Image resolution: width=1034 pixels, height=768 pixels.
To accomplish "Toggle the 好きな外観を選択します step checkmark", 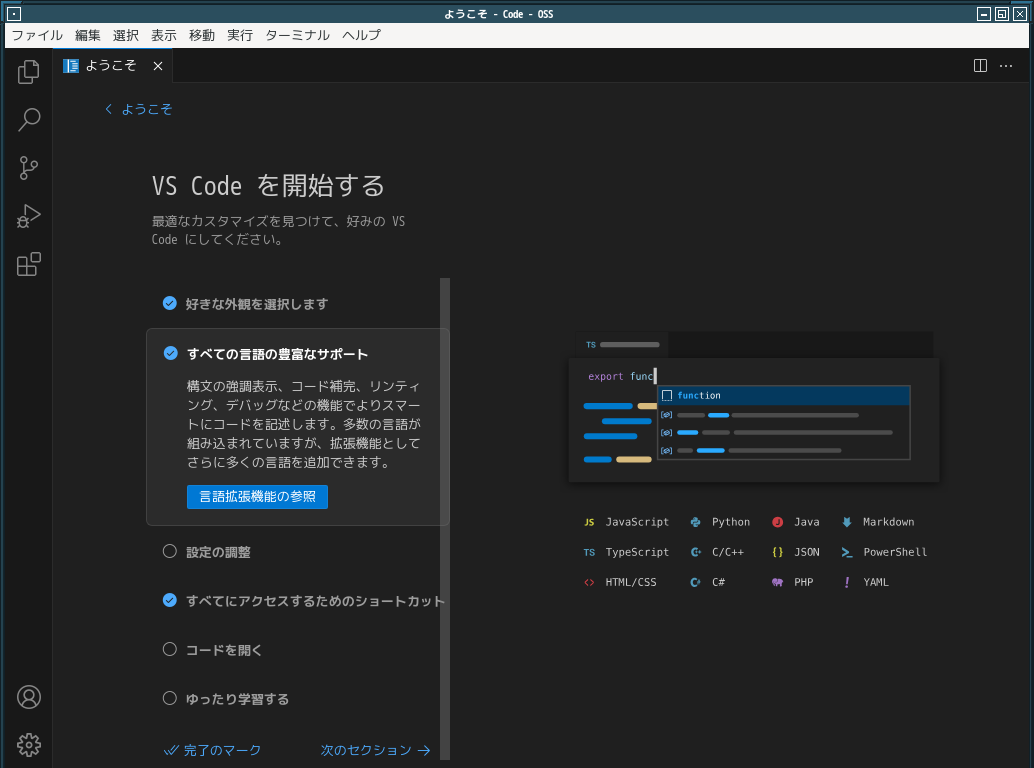I will click(169, 303).
